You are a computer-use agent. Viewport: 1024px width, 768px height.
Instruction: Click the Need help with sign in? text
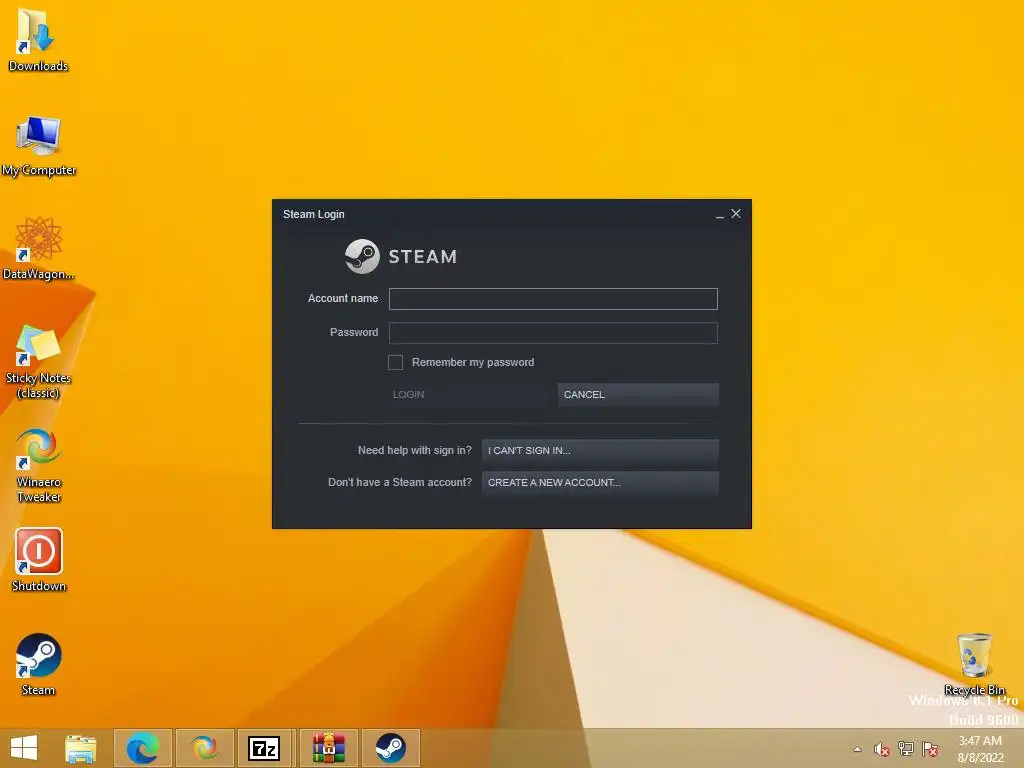pos(415,450)
